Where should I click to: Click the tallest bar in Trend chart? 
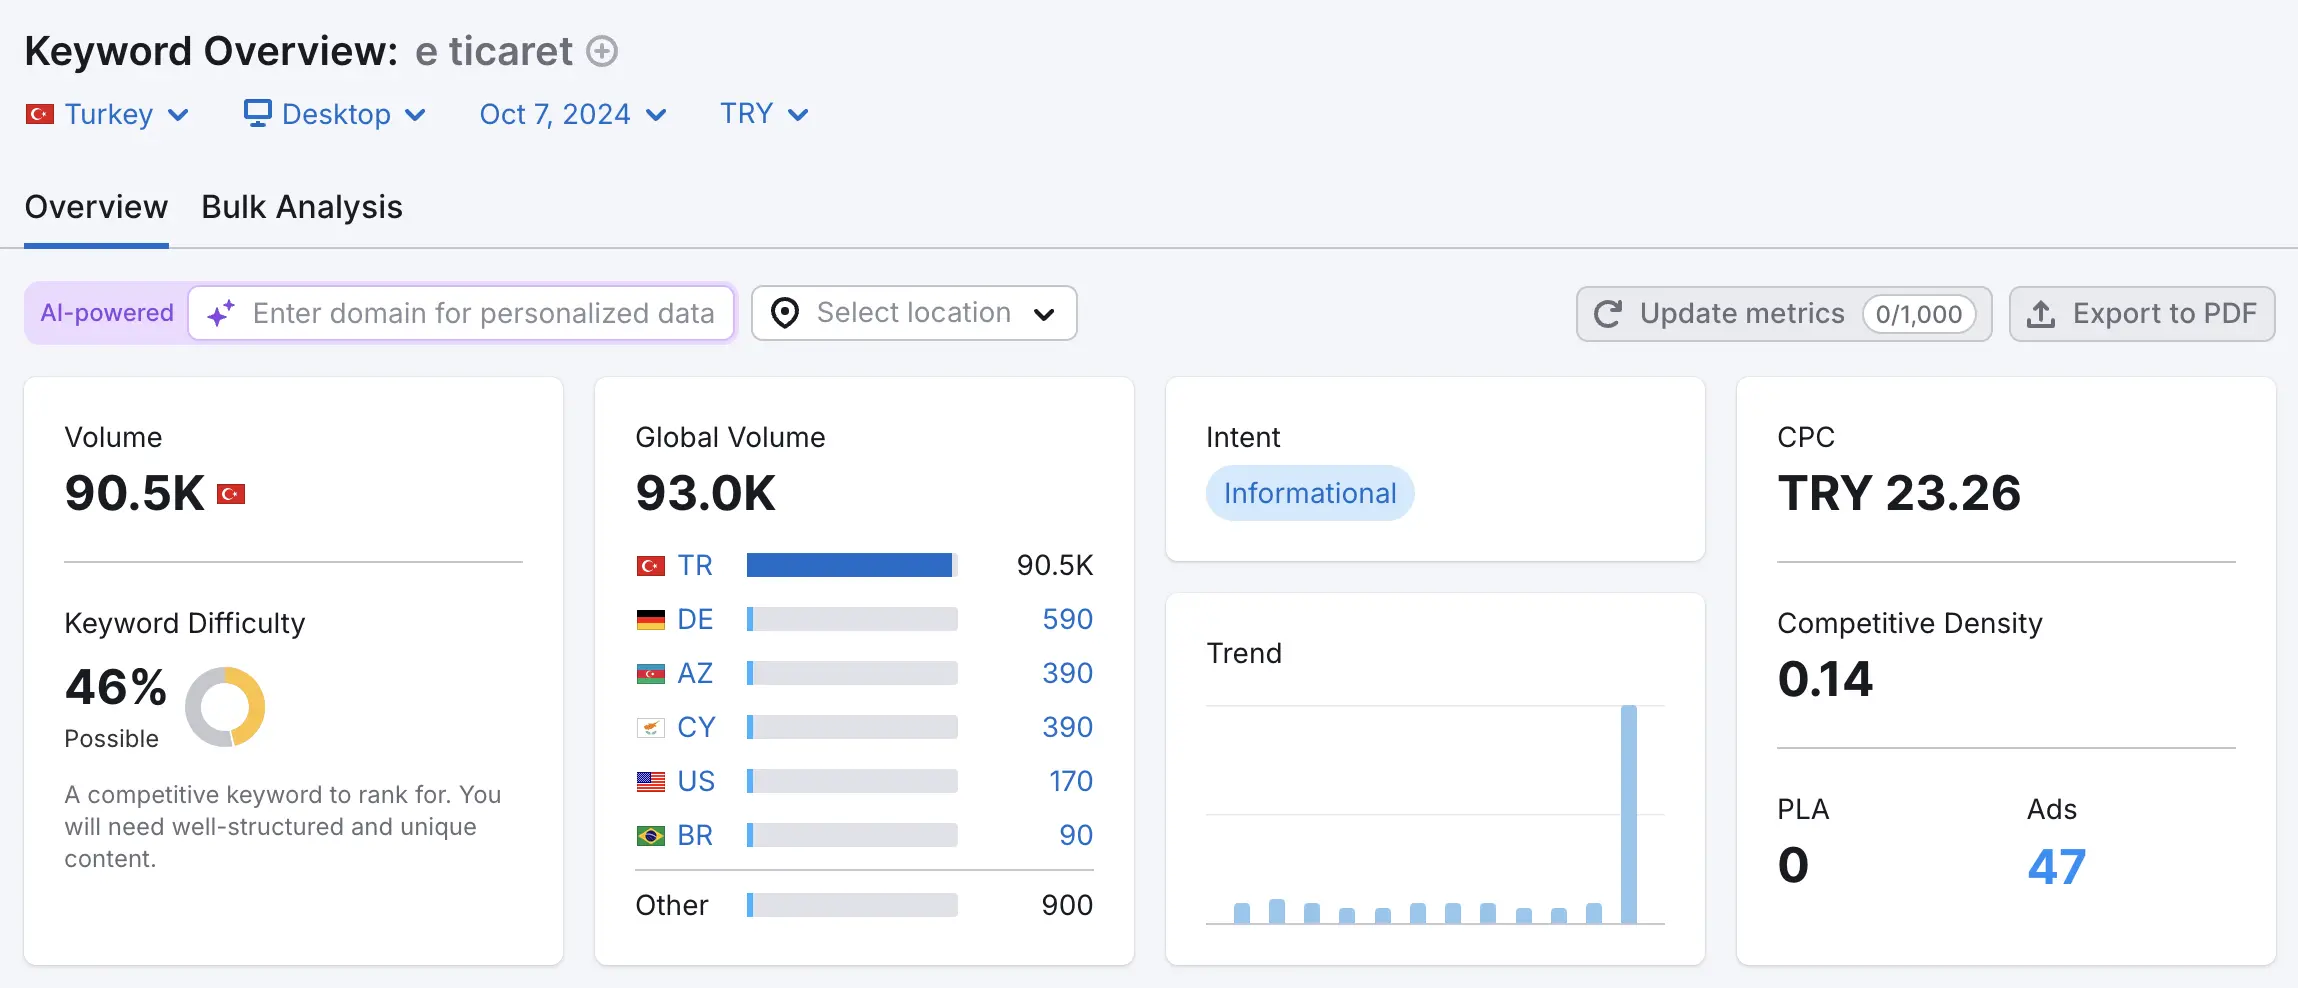click(x=1629, y=814)
